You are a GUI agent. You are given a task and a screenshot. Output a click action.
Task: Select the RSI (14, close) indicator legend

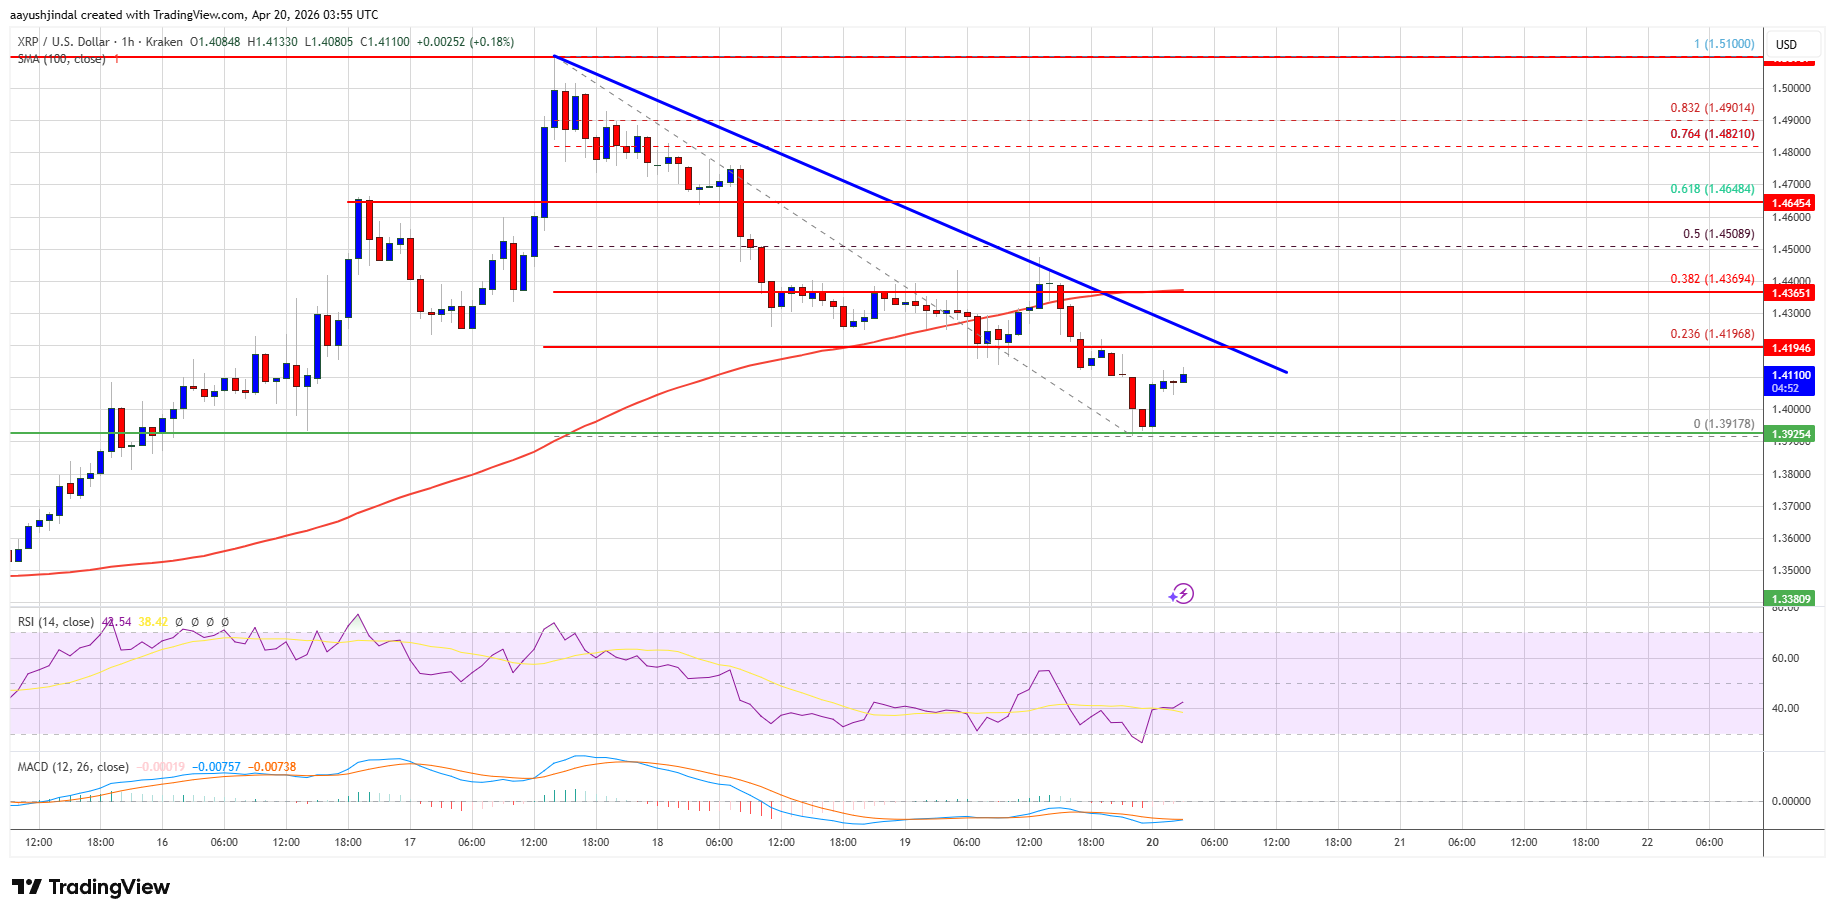point(56,622)
